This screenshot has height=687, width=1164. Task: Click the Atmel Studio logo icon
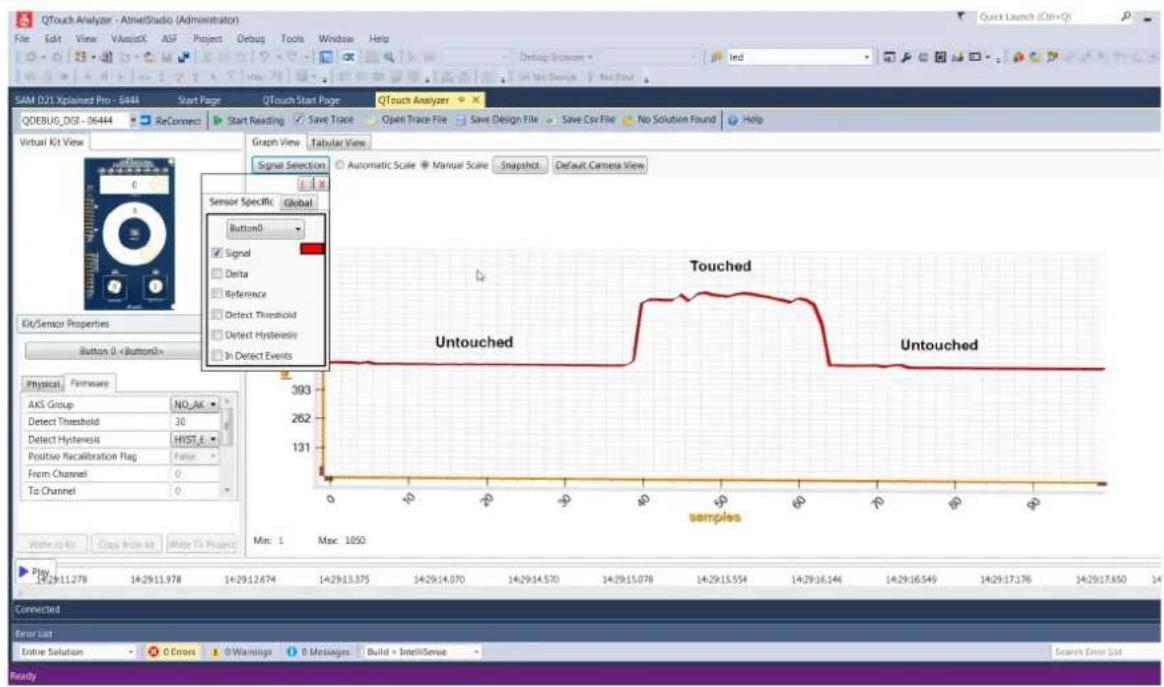(x=24, y=19)
